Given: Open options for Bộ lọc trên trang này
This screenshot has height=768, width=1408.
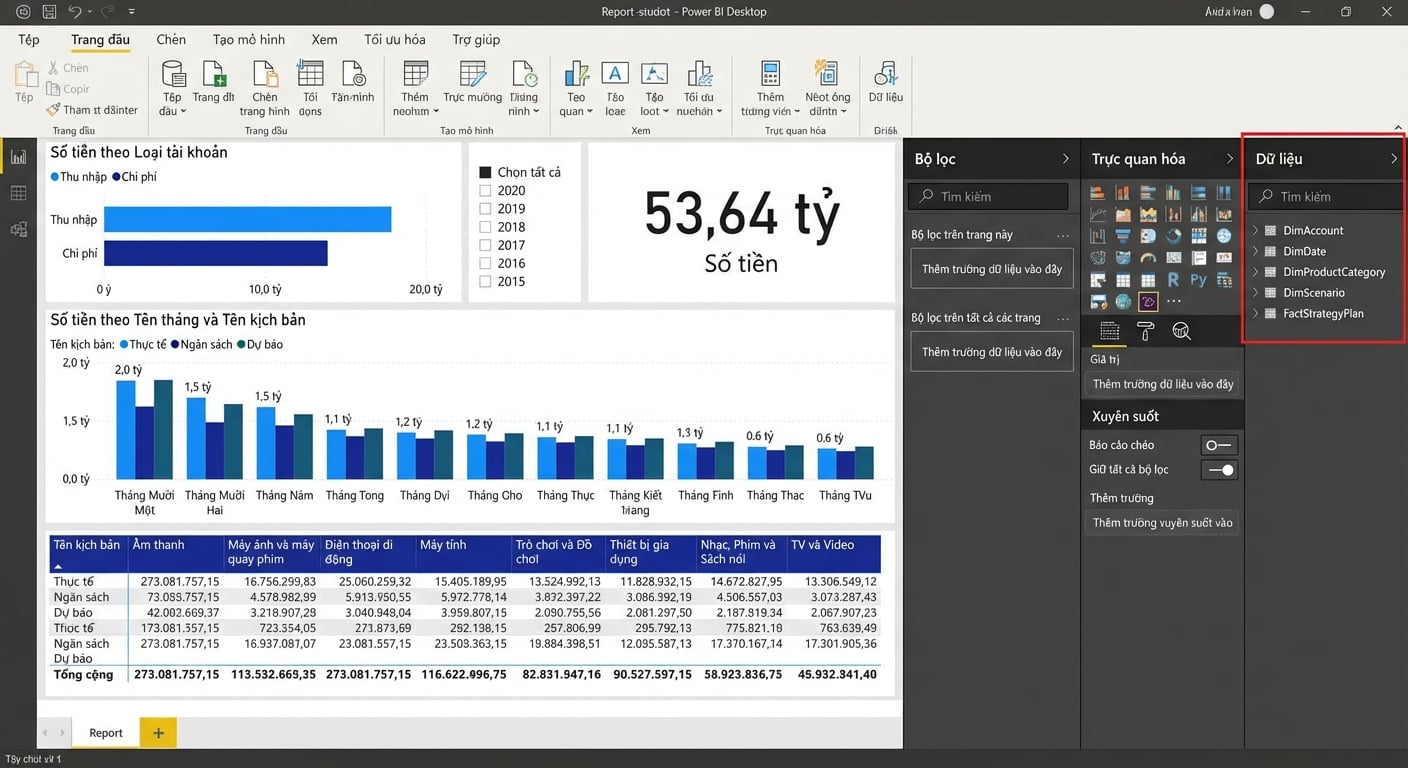Looking at the screenshot, I should click(1063, 235).
